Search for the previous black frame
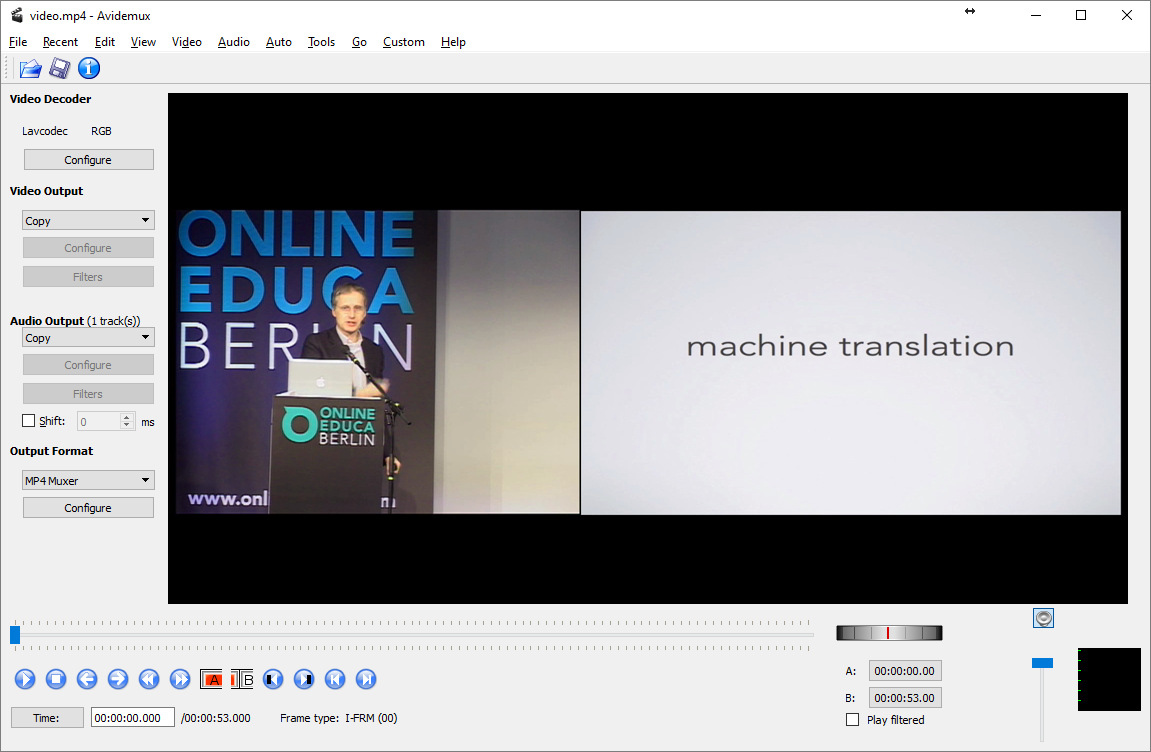Viewport: 1151px width, 752px height. point(273,679)
